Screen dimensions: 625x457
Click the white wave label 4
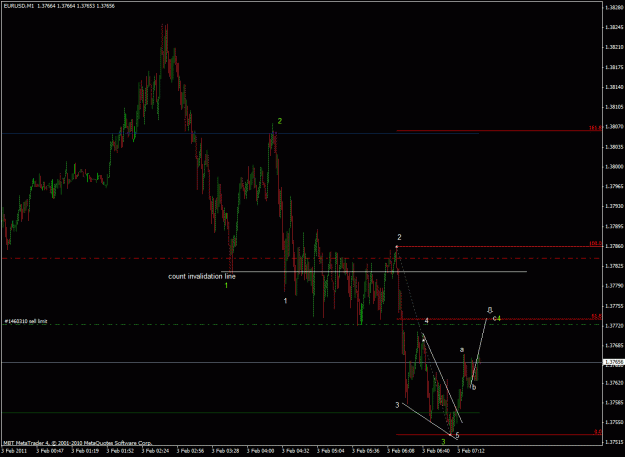426,321
